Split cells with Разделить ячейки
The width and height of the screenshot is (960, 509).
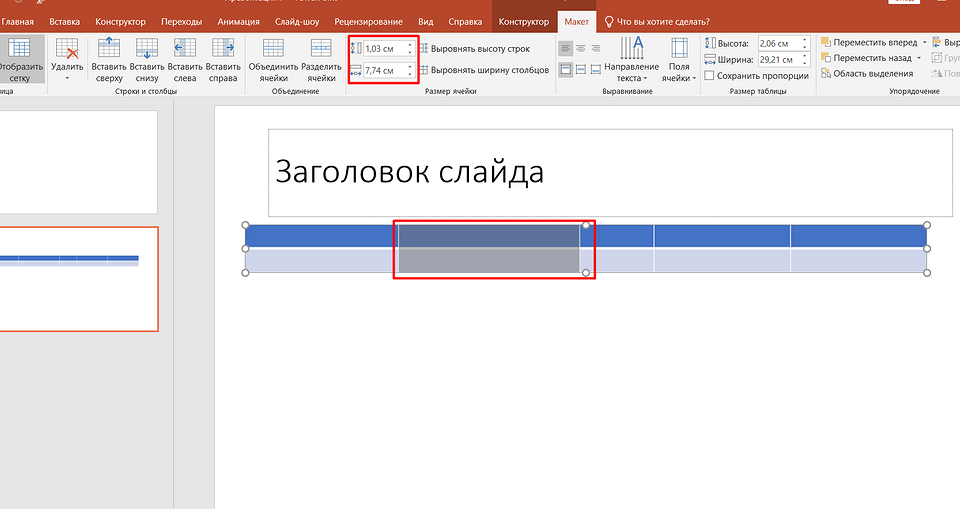pyautogui.click(x=321, y=59)
